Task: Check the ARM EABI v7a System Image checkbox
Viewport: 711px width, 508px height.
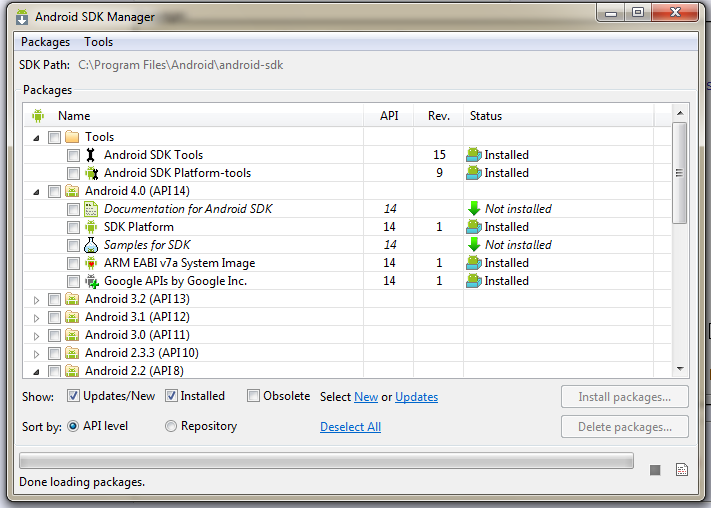Action: [x=73, y=264]
